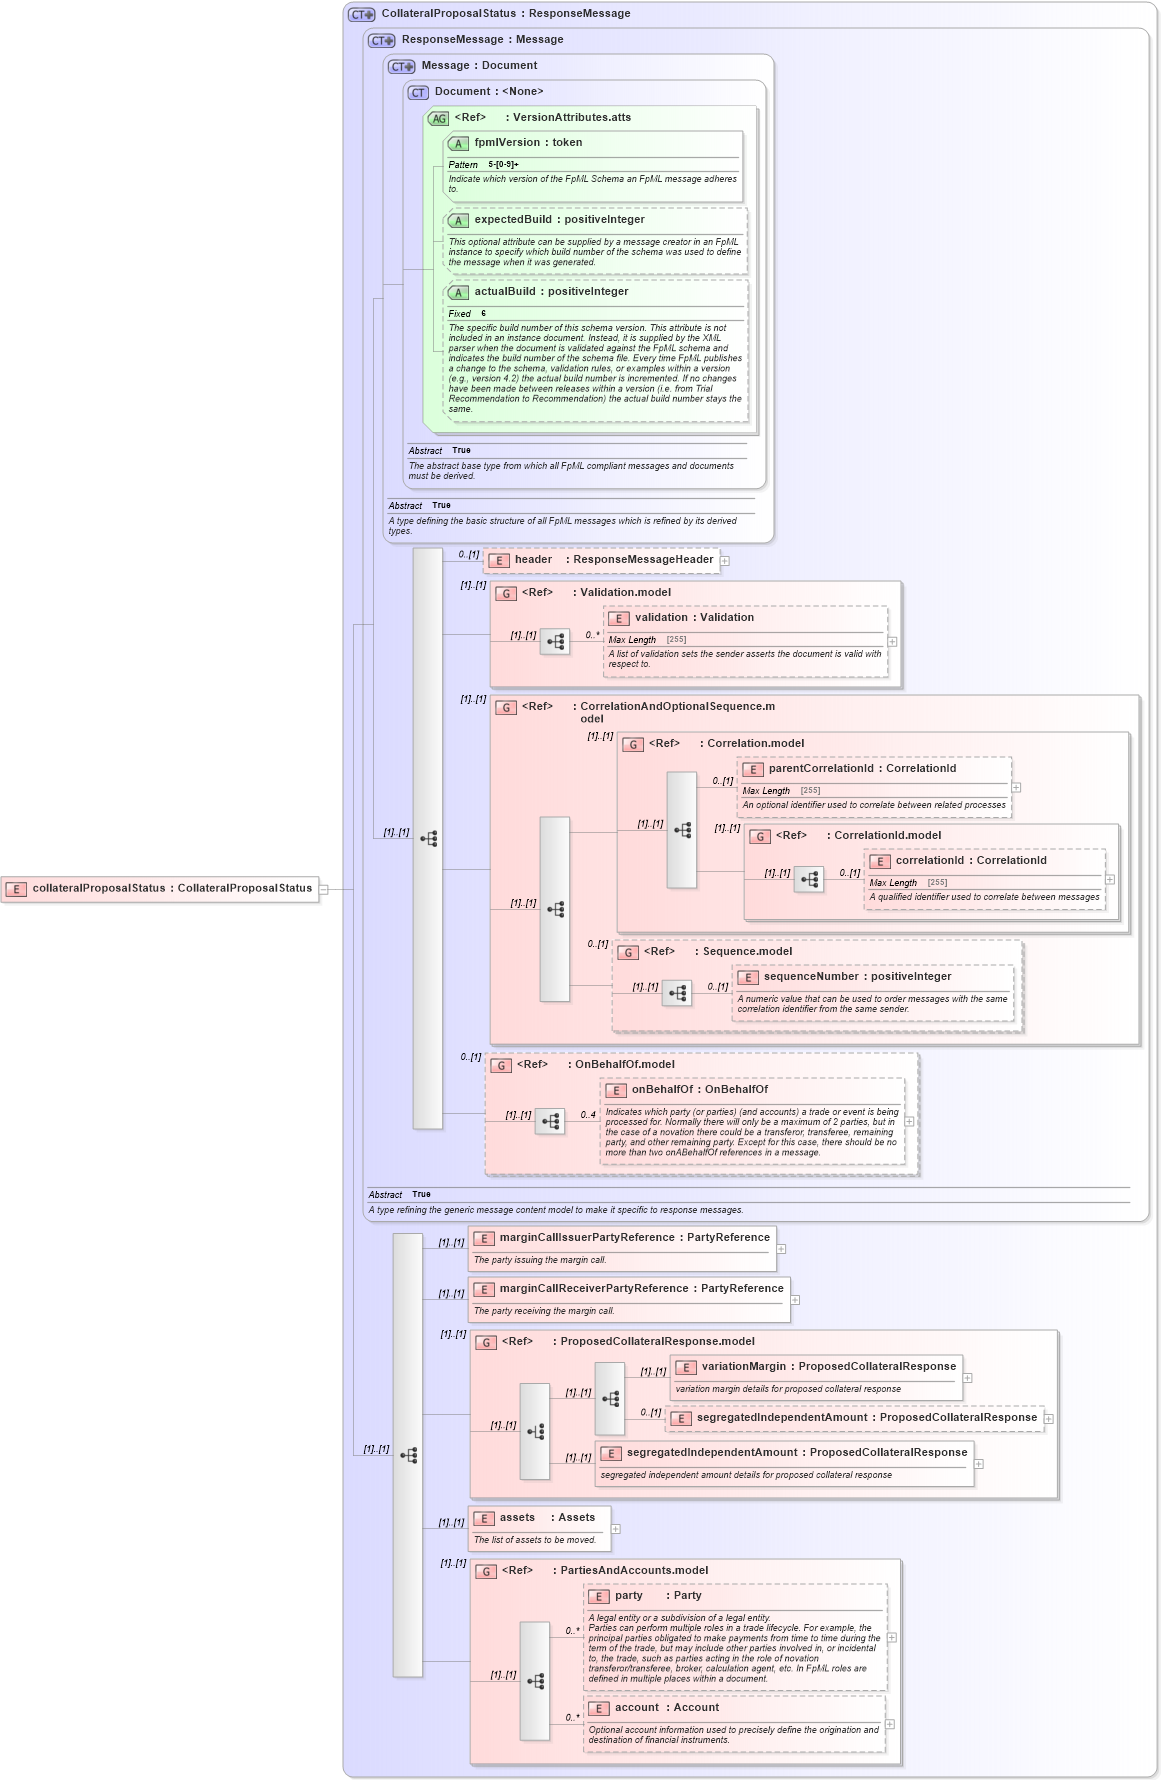Click the G icon of CorrelationAndOptionalSequence model
1161x1780 pixels.
click(506, 708)
